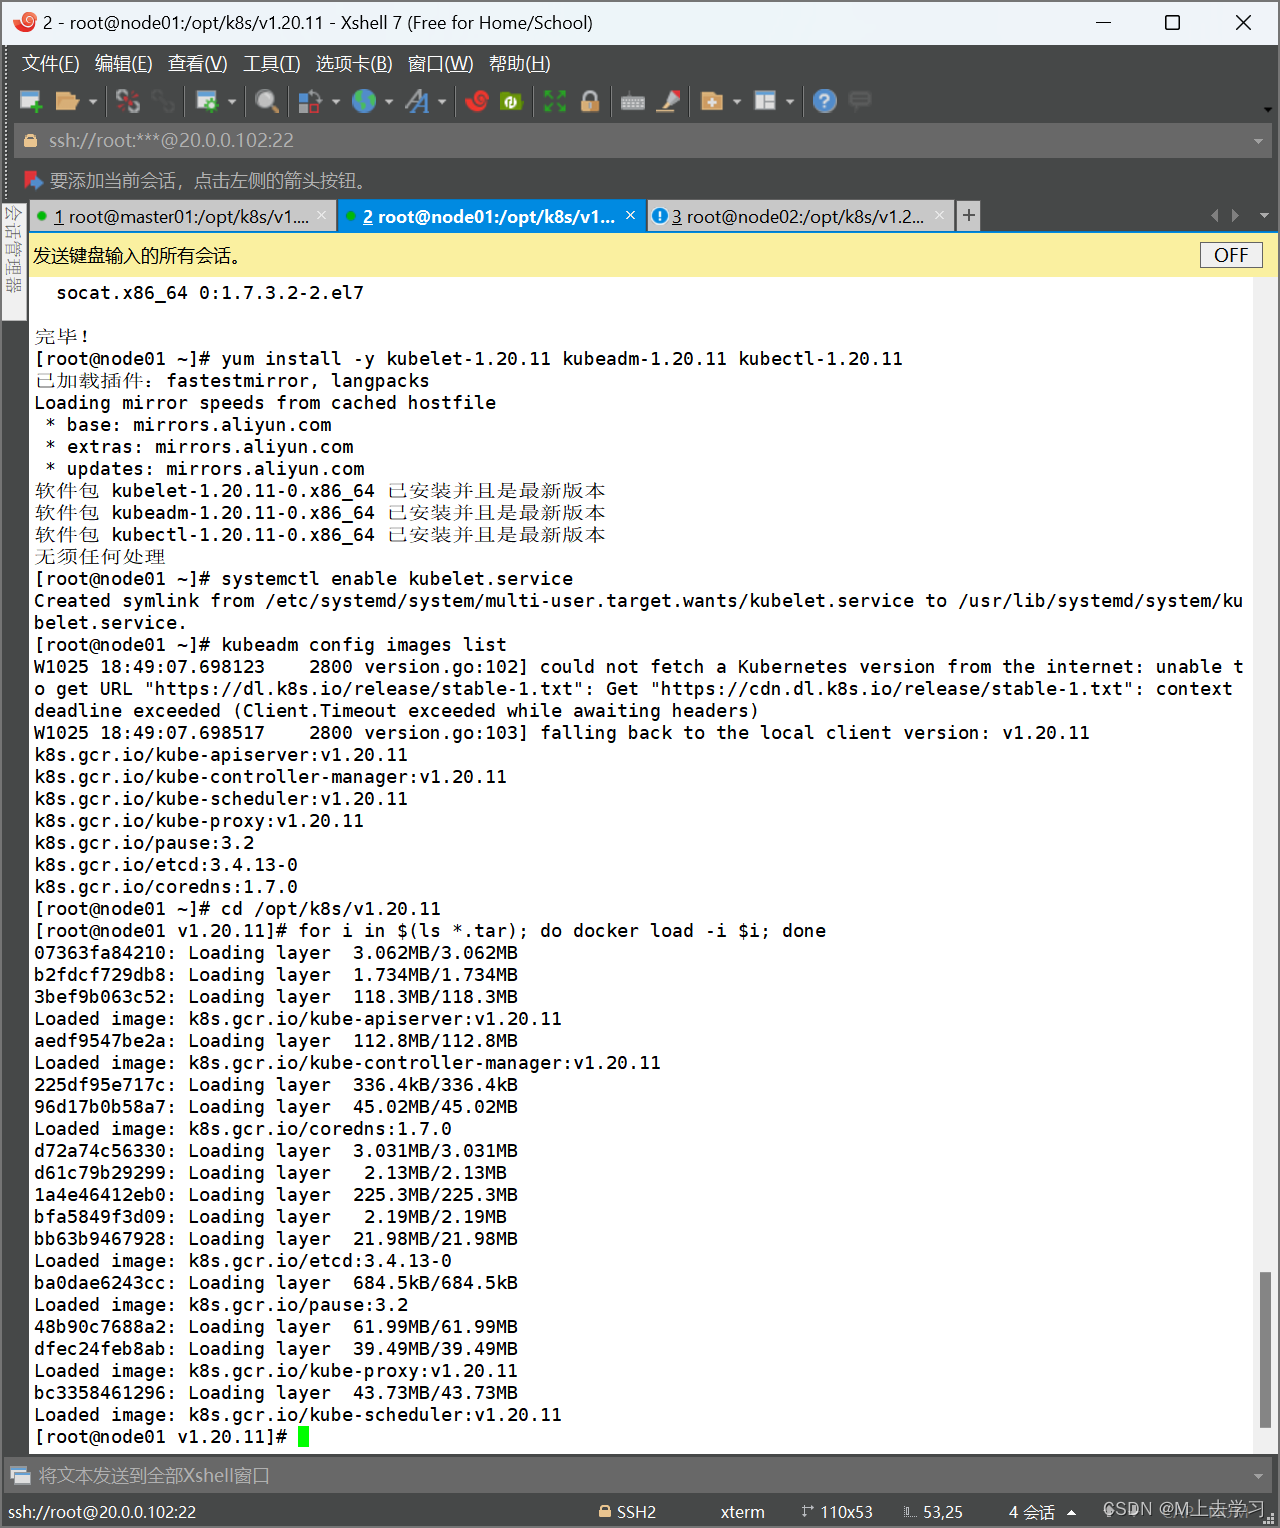
Task: Click the xterm status bar entry
Action: [x=742, y=1512]
